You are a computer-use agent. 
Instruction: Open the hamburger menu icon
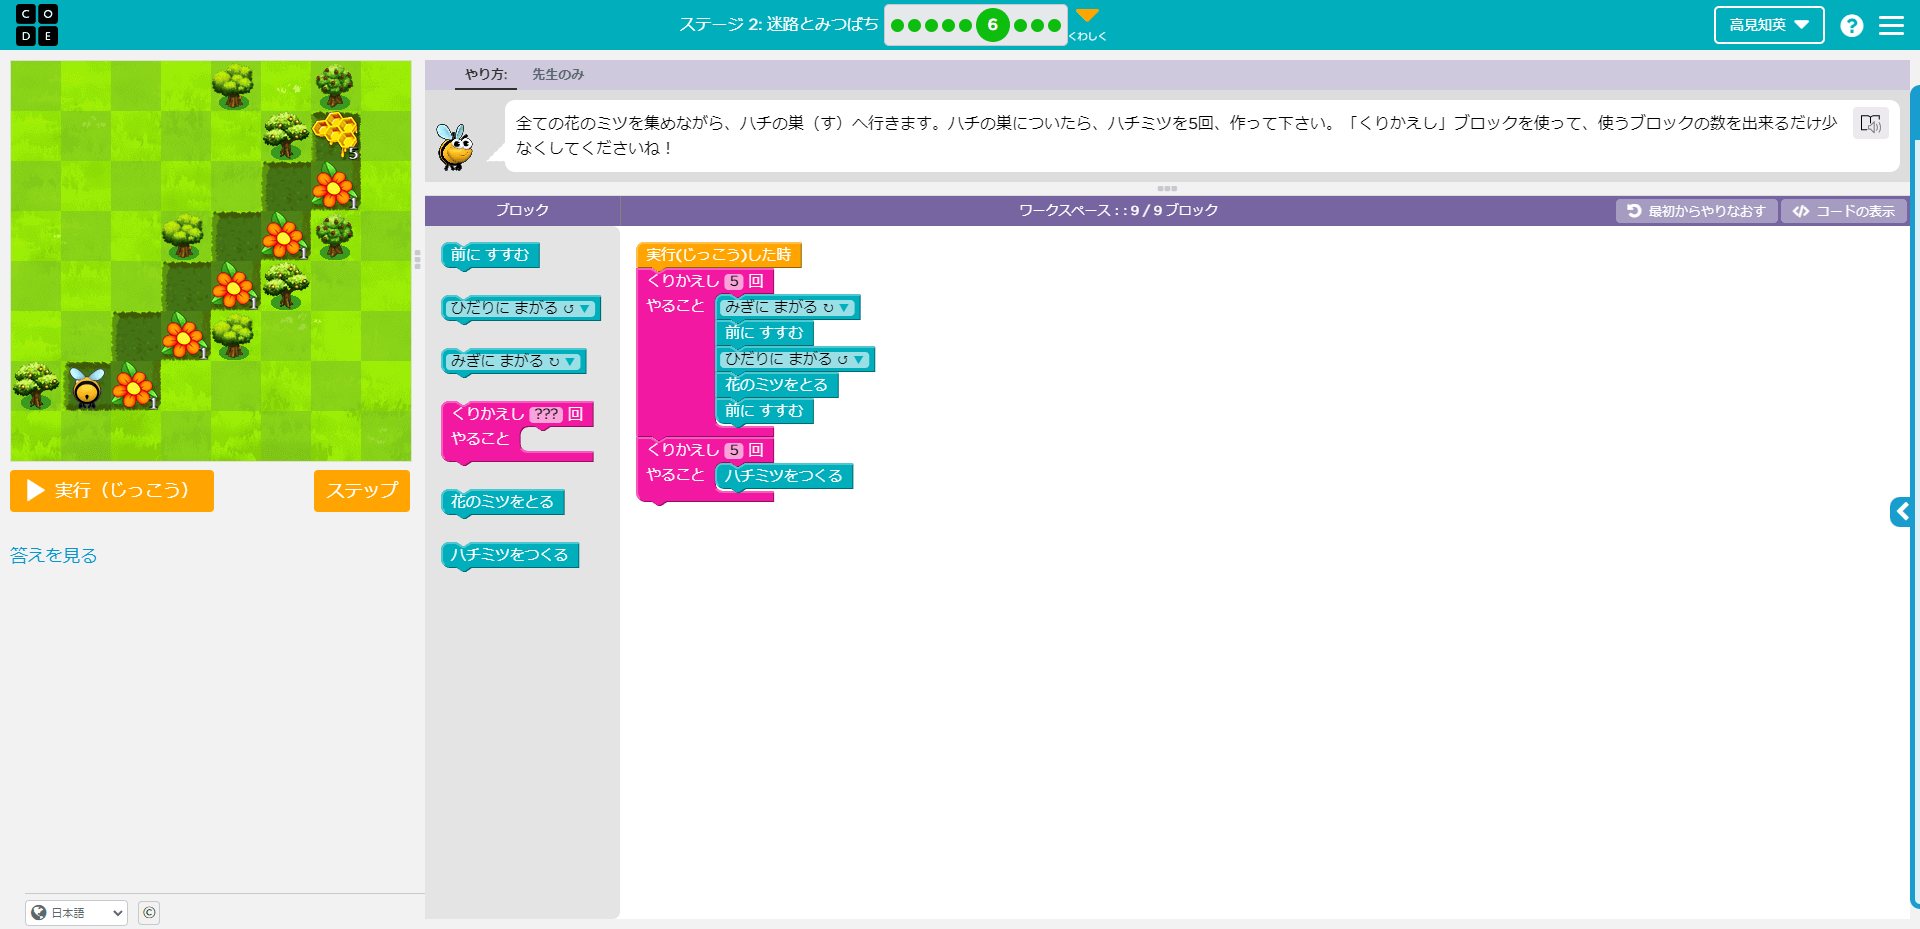(x=1891, y=26)
